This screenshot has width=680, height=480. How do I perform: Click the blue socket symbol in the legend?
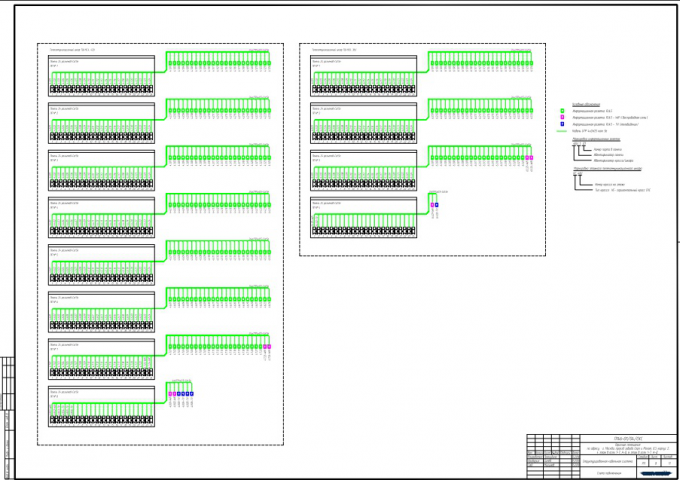562,124
